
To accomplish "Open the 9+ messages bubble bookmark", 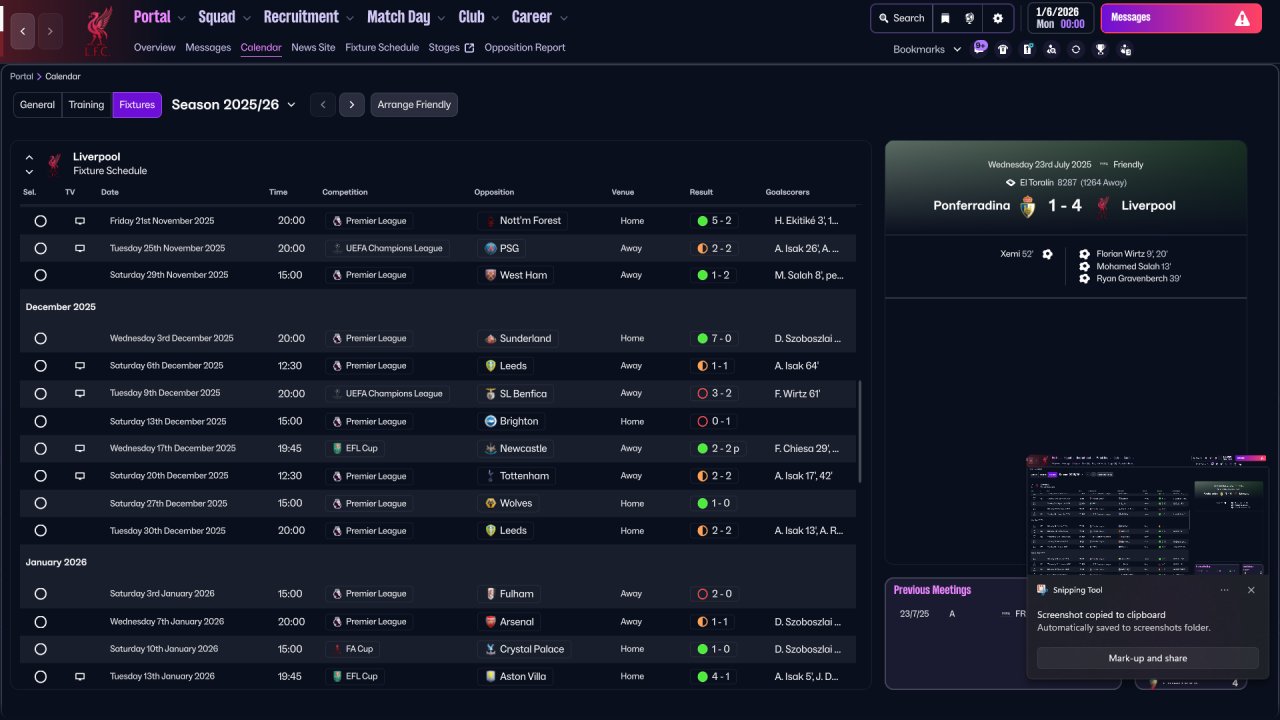I will (980, 48).
